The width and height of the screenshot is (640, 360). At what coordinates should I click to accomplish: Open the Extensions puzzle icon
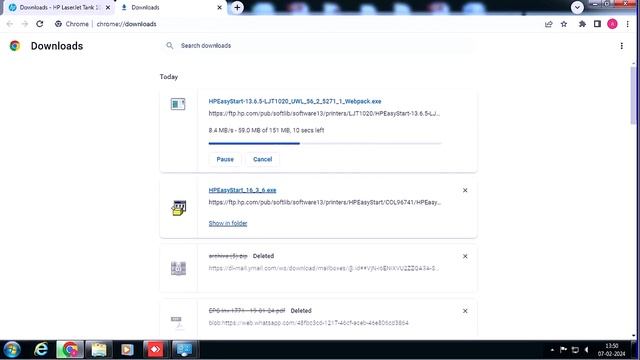pos(582,24)
